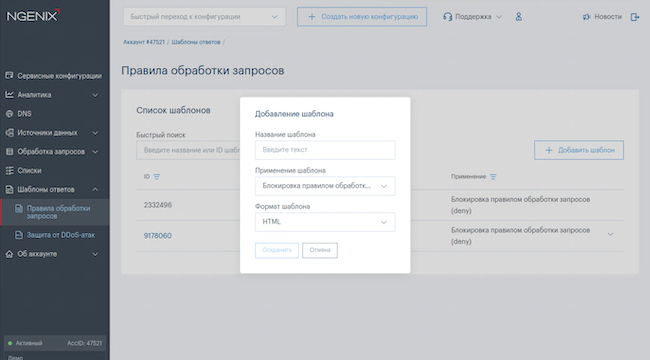Click the green Активный status dot

tap(10, 343)
